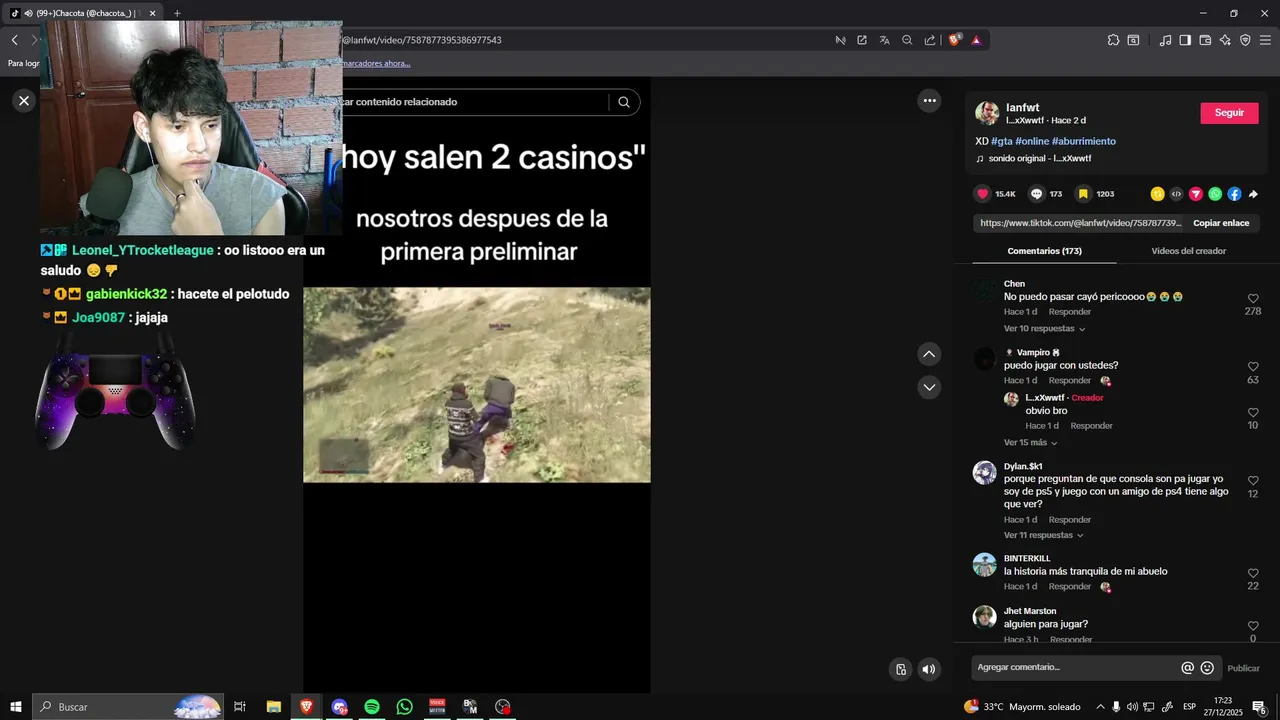Open lanfwt's profile avatar
This screenshot has height=720, width=1280.
(987, 113)
